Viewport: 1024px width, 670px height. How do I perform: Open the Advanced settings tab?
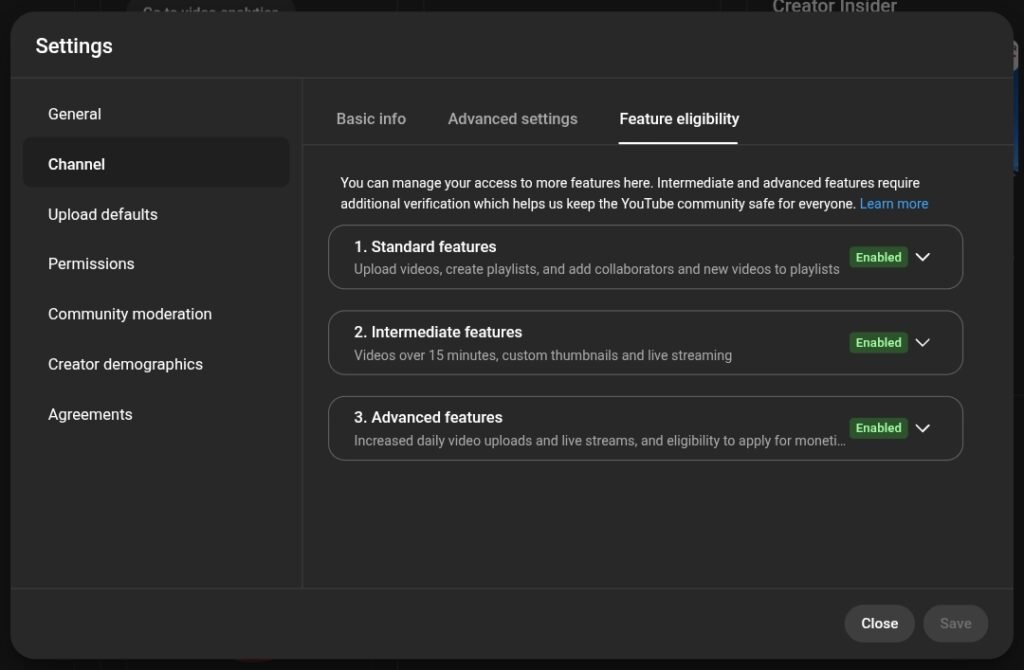[512, 119]
